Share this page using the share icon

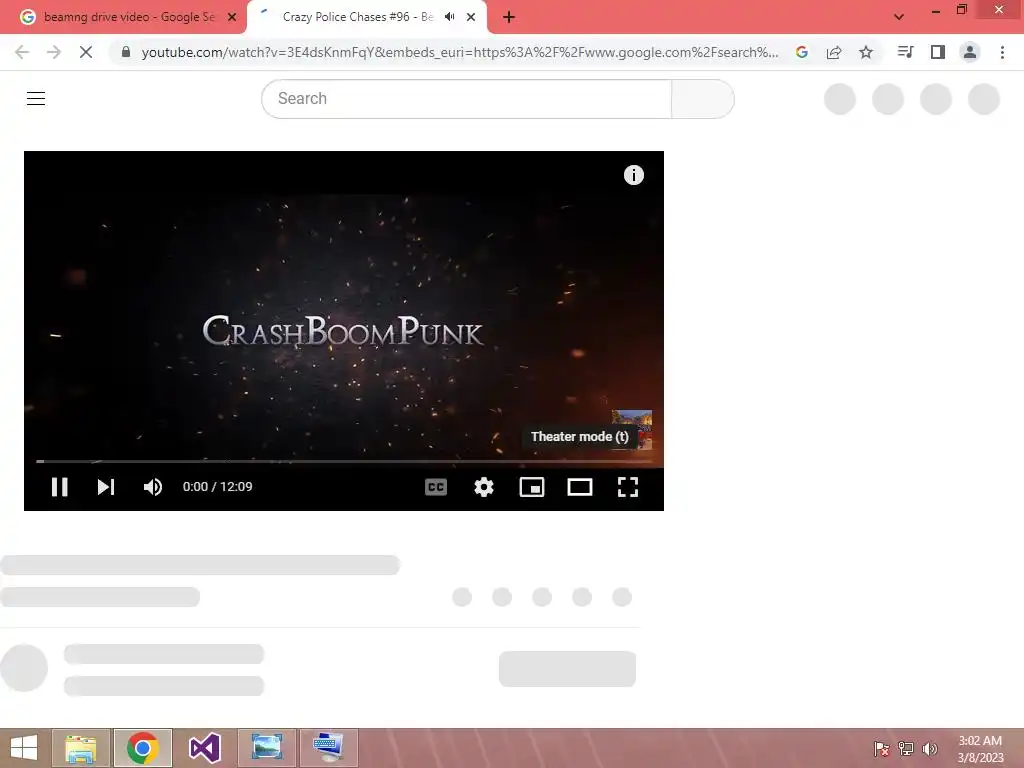pos(834,52)
